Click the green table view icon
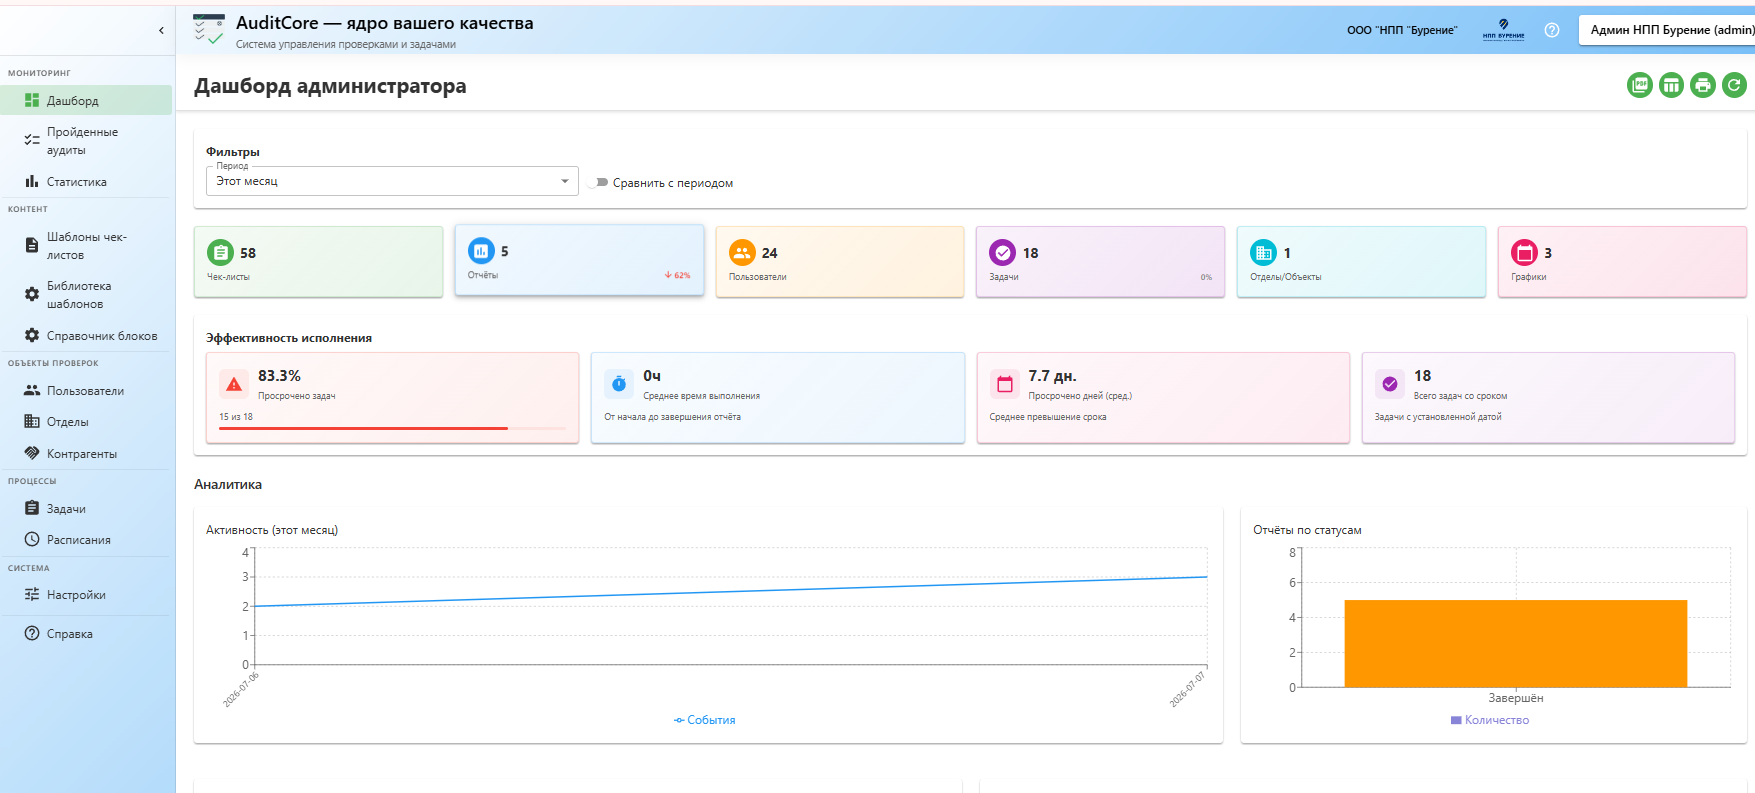1755x793 pixels. [1671, 86]
